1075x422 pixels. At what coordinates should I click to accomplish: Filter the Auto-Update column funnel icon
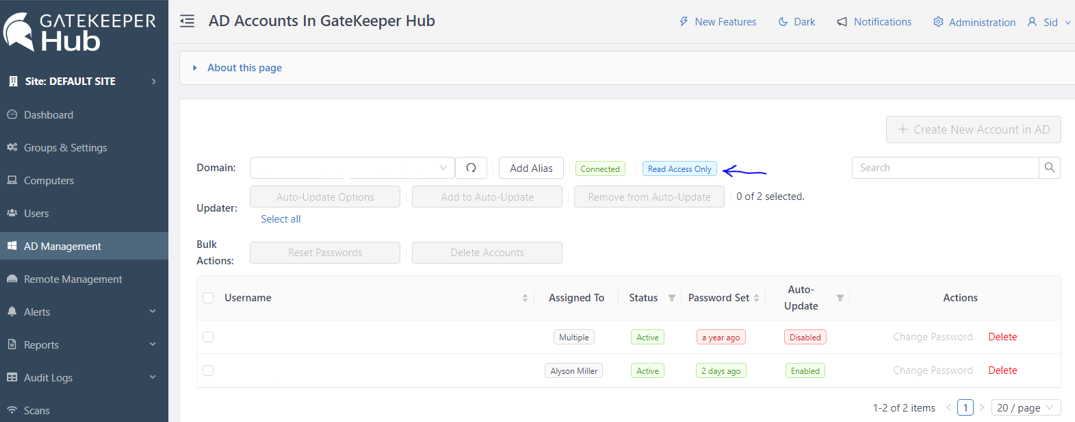click(x=840, y=298)
